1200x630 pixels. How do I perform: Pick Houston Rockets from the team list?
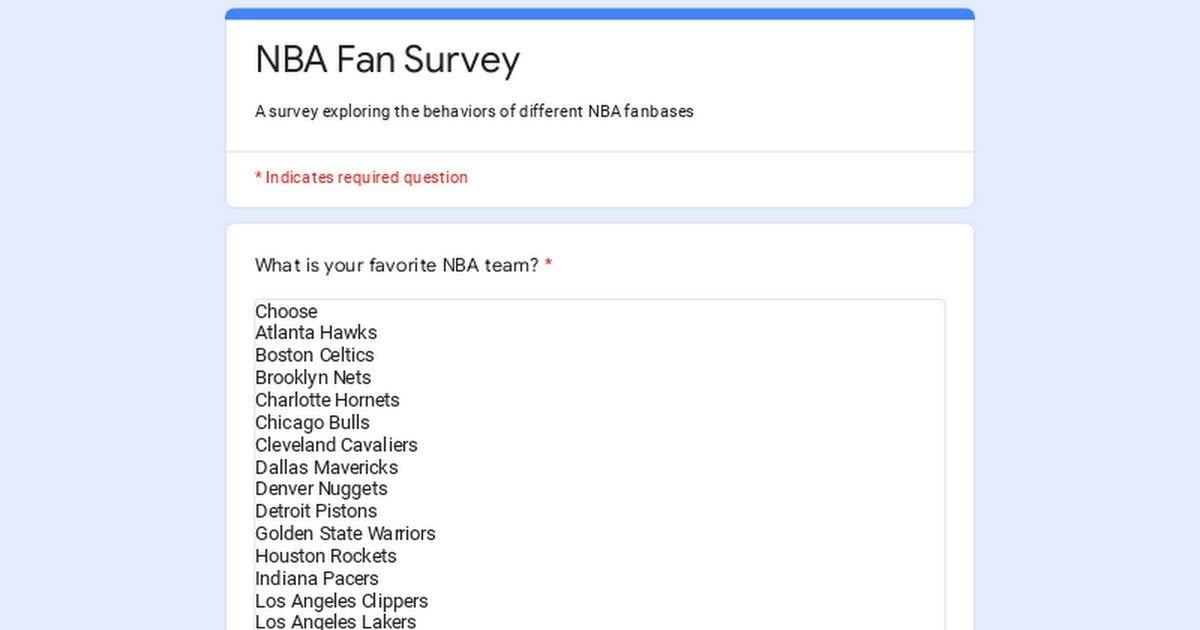tap(326, 556)
